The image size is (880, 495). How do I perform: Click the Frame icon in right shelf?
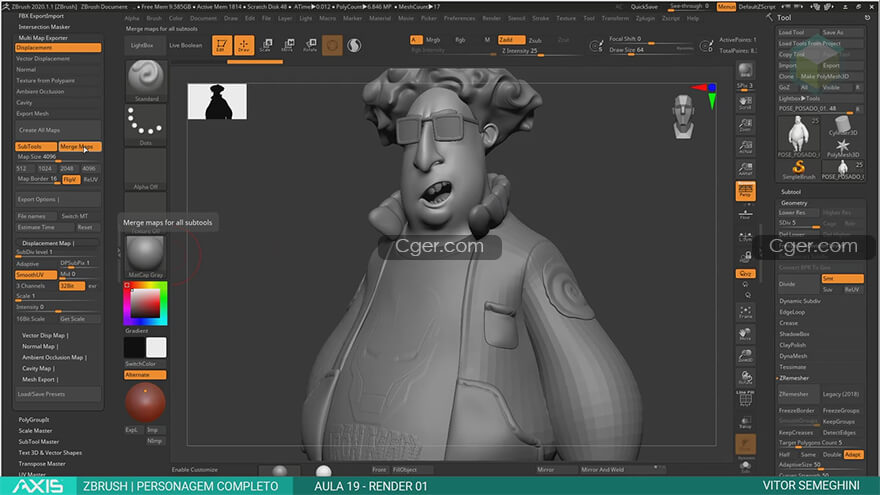(745, 312)
